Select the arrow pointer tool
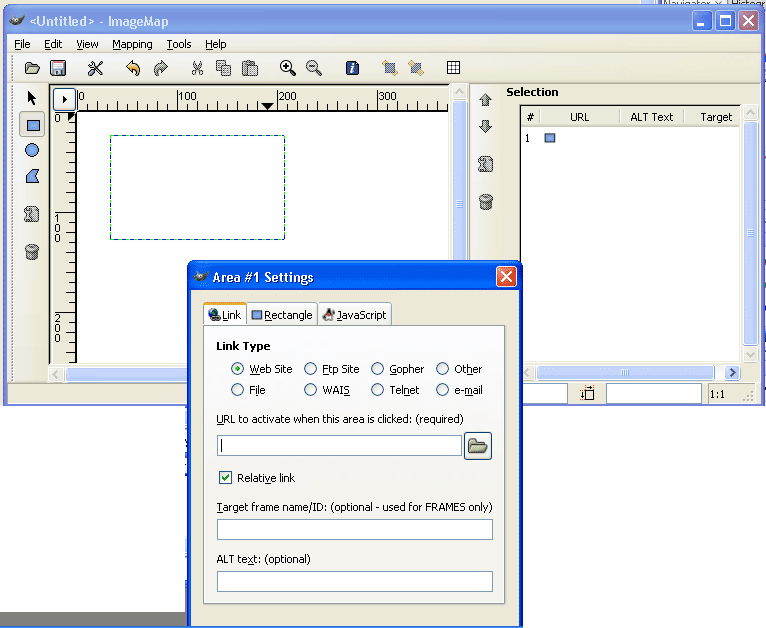This screenshot has height=628, width=766. click(x=32, y=98)
